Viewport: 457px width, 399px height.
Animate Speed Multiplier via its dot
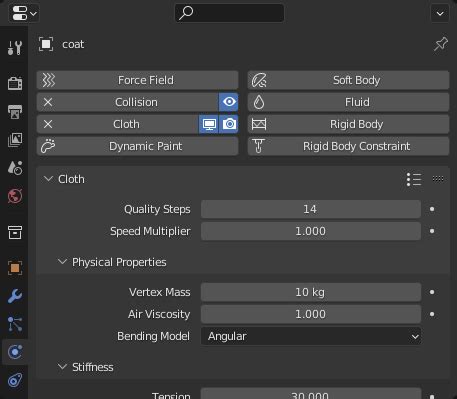pyautogui.click(x=432, y=231)
